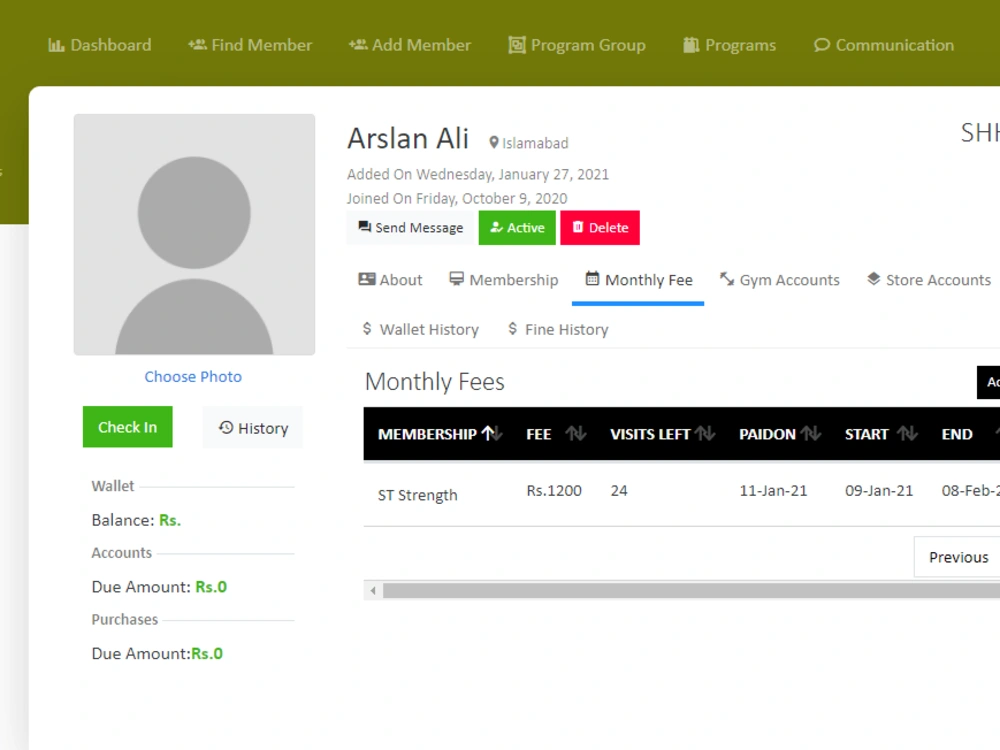Click the Previous pagination button

[x=957, y=557]
